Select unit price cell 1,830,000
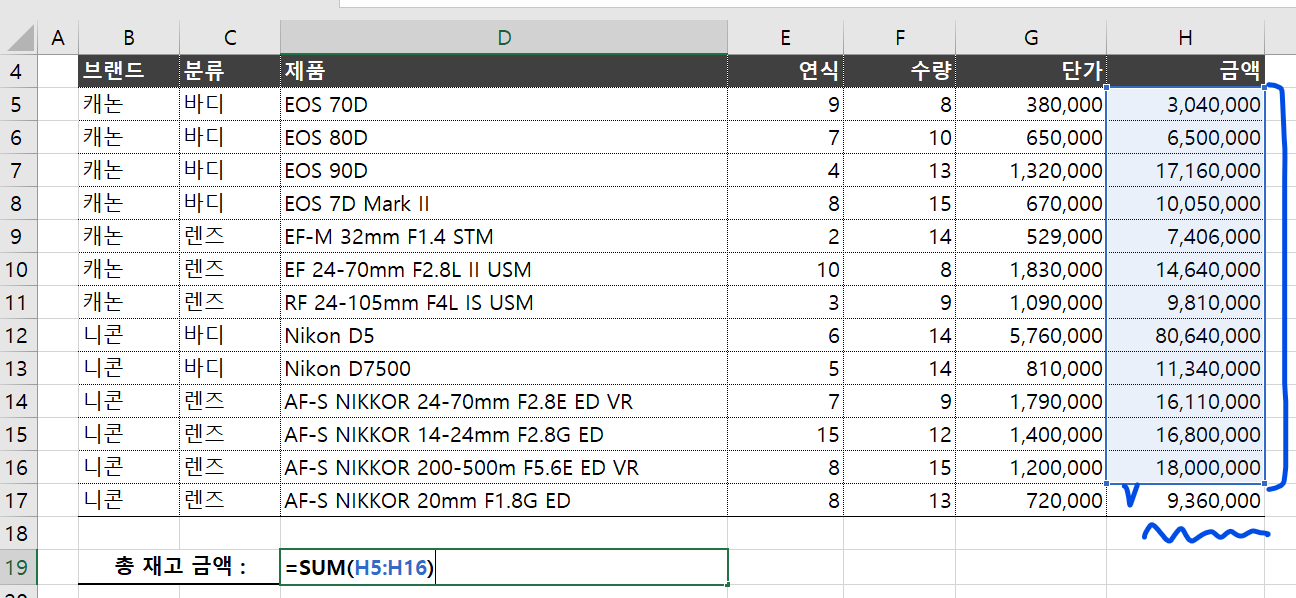The image size is (1296, 598). click(1031, 269)
